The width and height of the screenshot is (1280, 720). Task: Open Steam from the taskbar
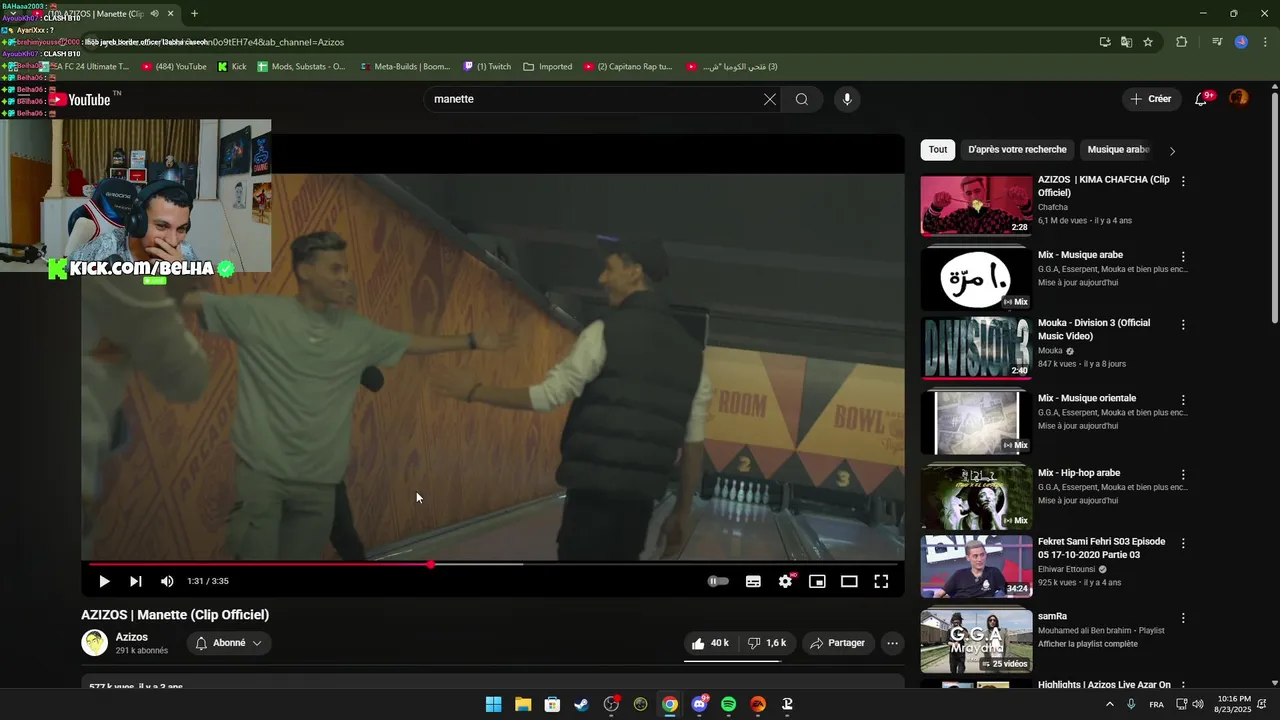tap(581, 704)
